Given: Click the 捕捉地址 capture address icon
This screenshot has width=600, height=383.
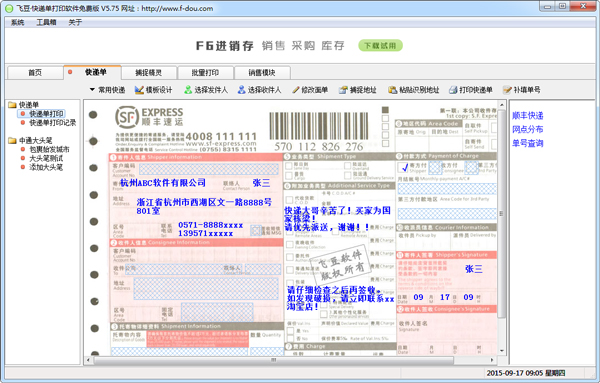Looking at the screenshot, I should tap(343, 90).
